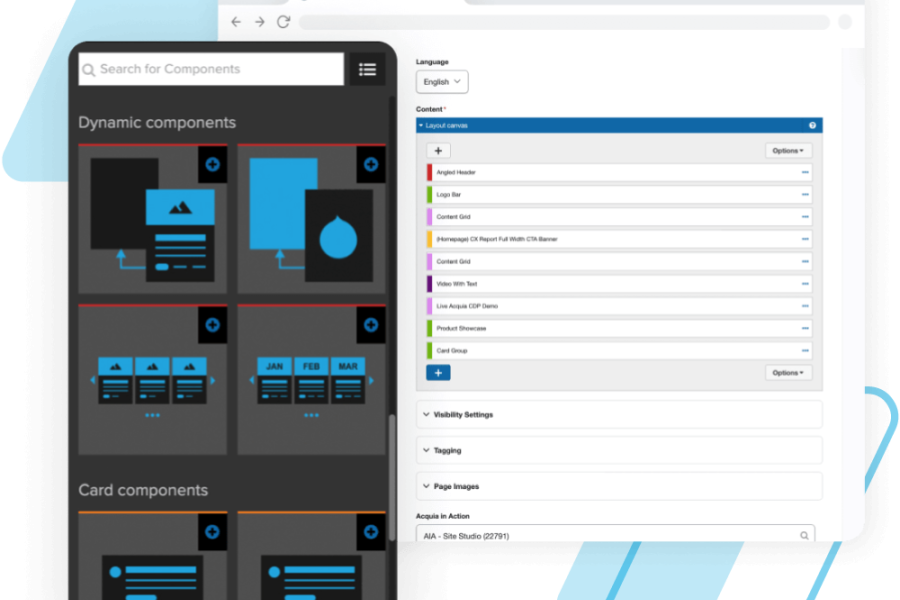This screenshot has height=600, width=900.
Task: Open the bottom Options menu
Action: (788, 373)
